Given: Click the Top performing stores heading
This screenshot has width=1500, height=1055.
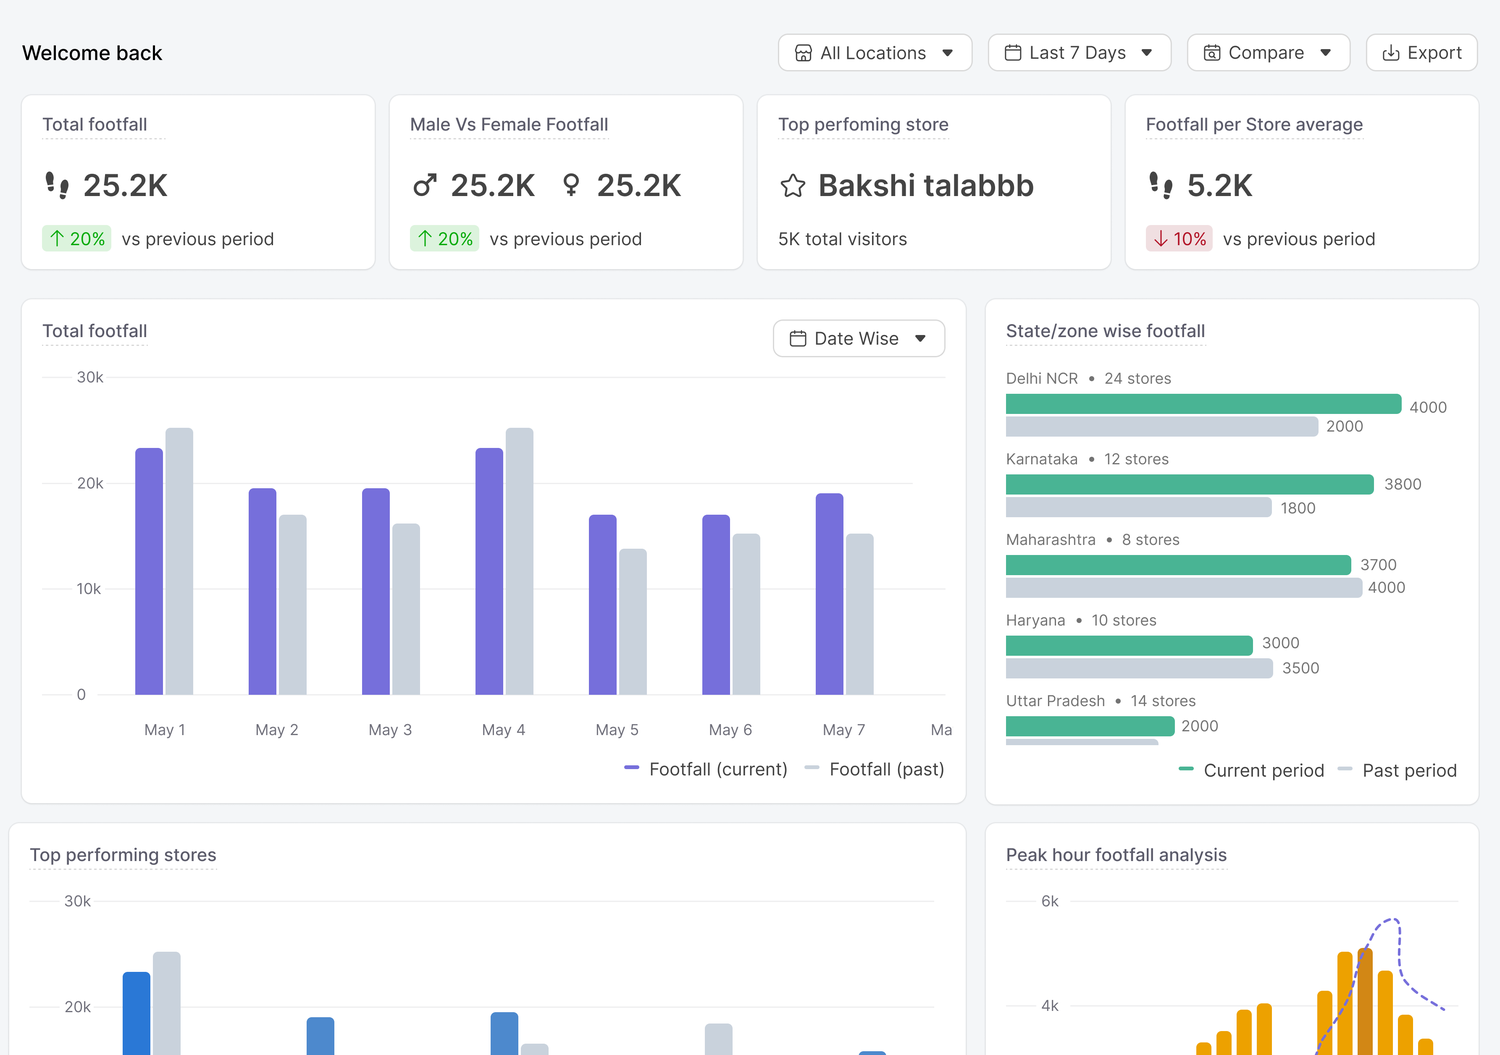Looking at the screenshot, I should pyautogui.click(x=123, y=855).
